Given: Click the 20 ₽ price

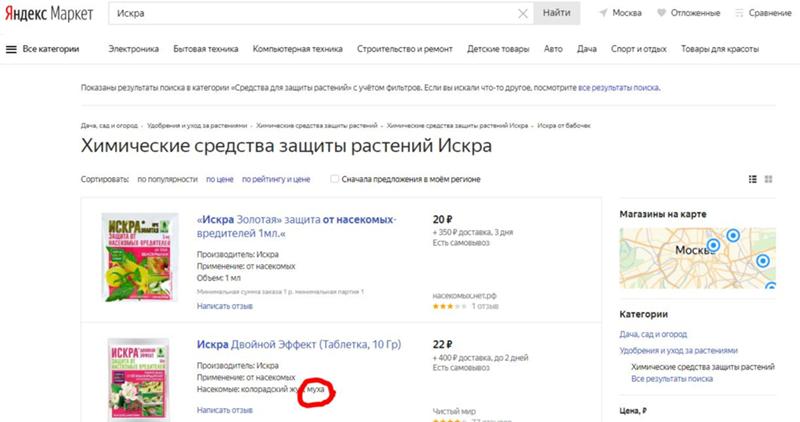Looking at the screenshot, I should (442, 219).
